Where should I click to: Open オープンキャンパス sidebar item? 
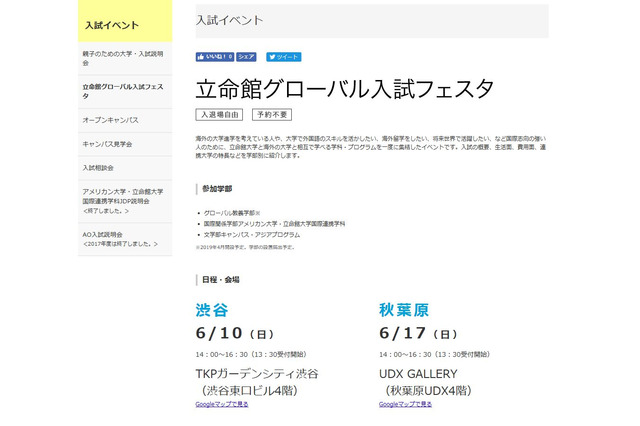(x=125, y=120)
